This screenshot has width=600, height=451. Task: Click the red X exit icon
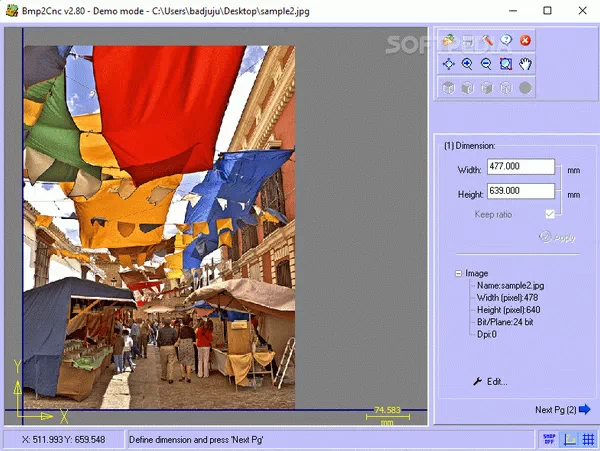[x=525, y=41]
